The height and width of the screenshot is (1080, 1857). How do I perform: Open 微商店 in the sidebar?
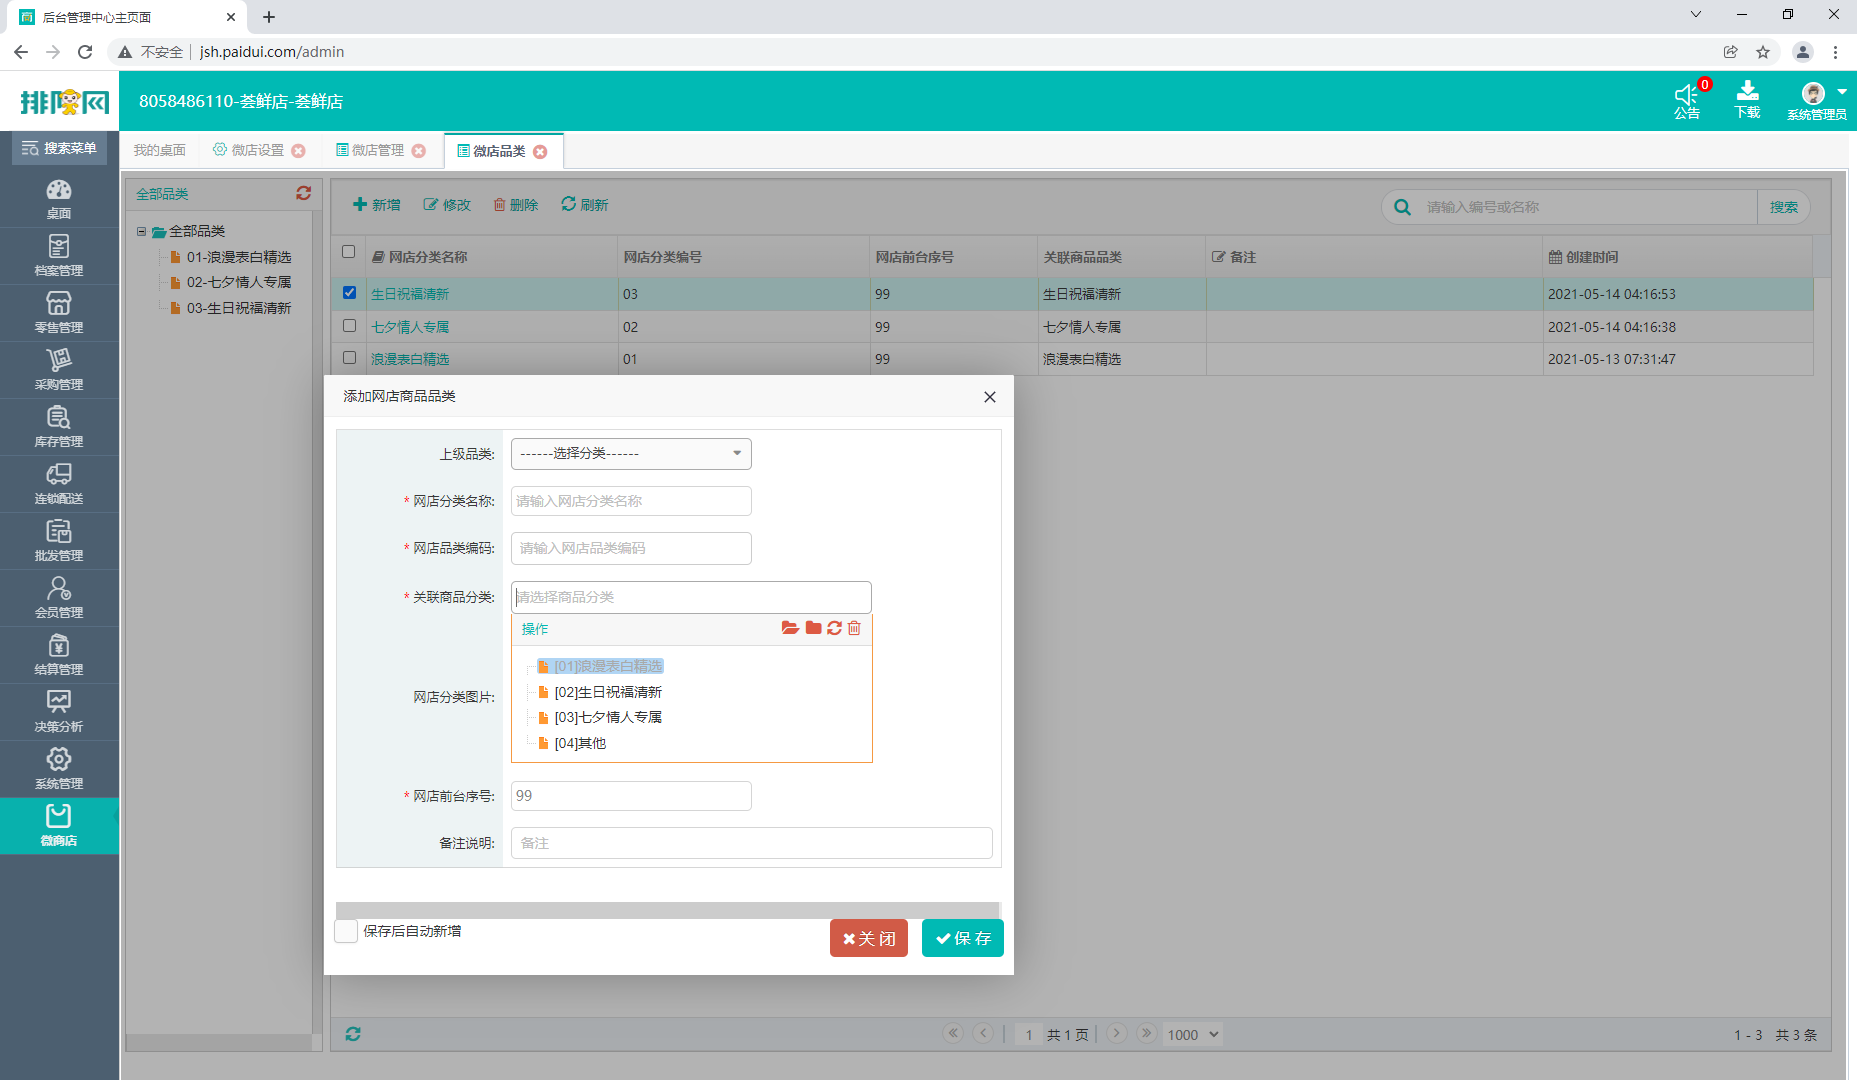pyautogui.click(x=59, y=826)
